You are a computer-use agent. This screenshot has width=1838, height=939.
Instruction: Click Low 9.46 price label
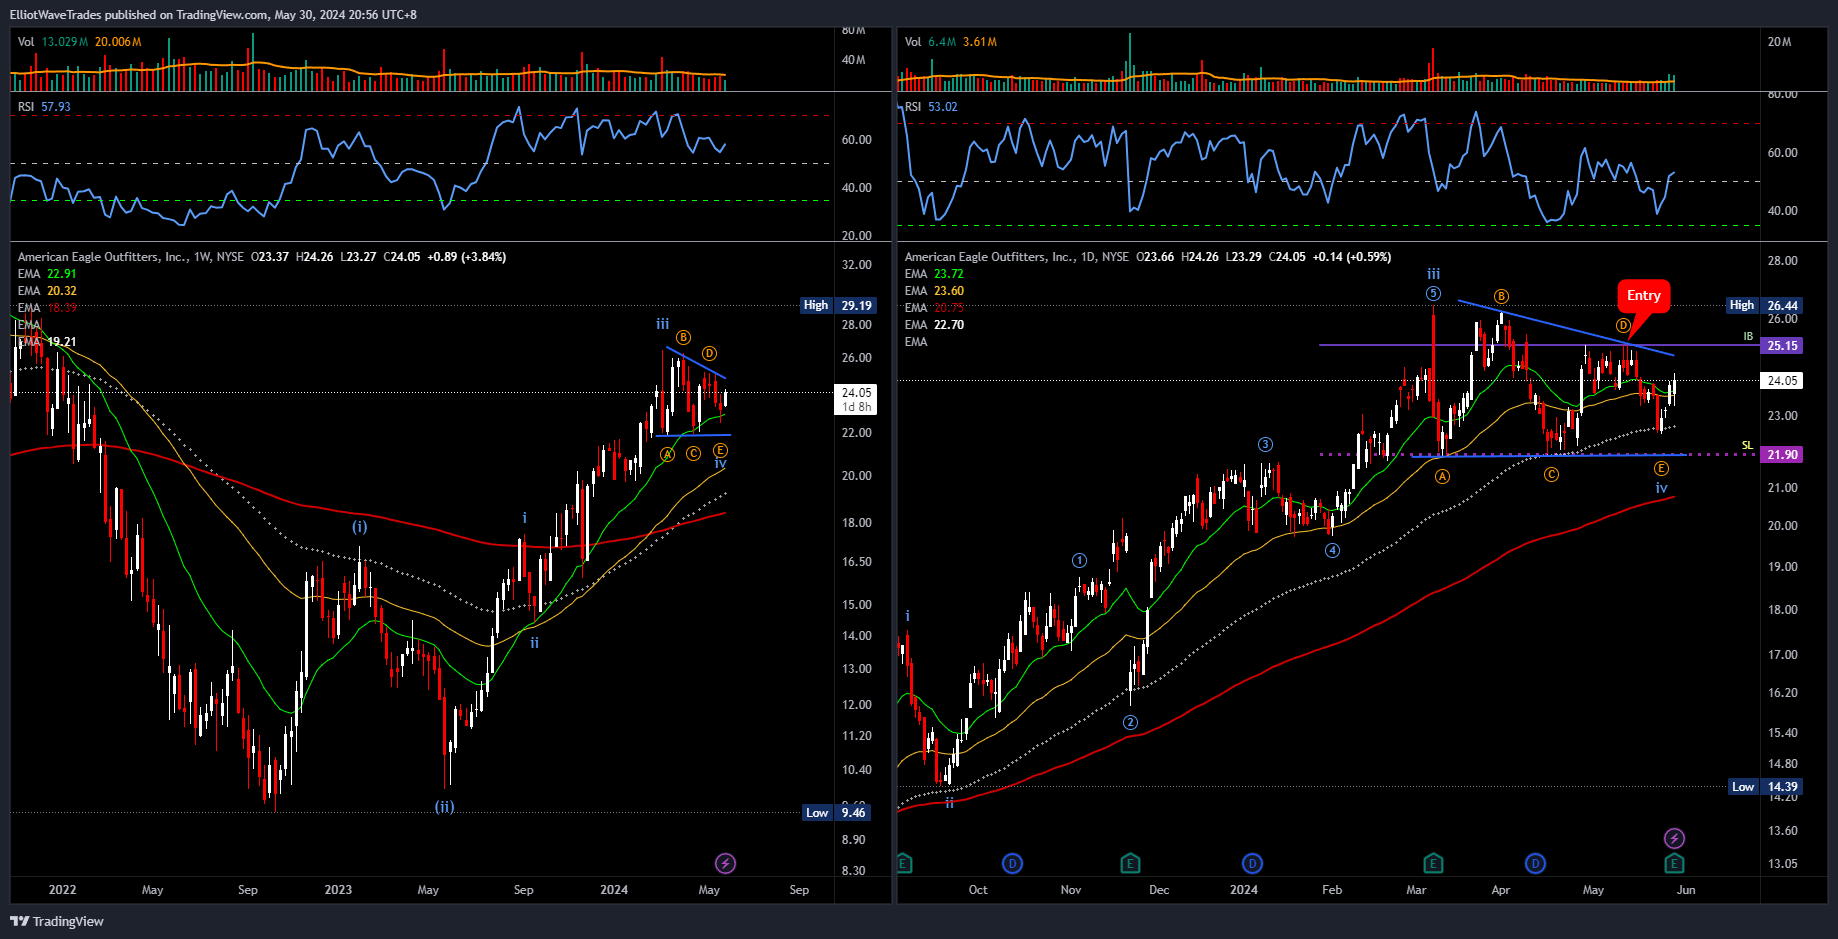point(837,812)
